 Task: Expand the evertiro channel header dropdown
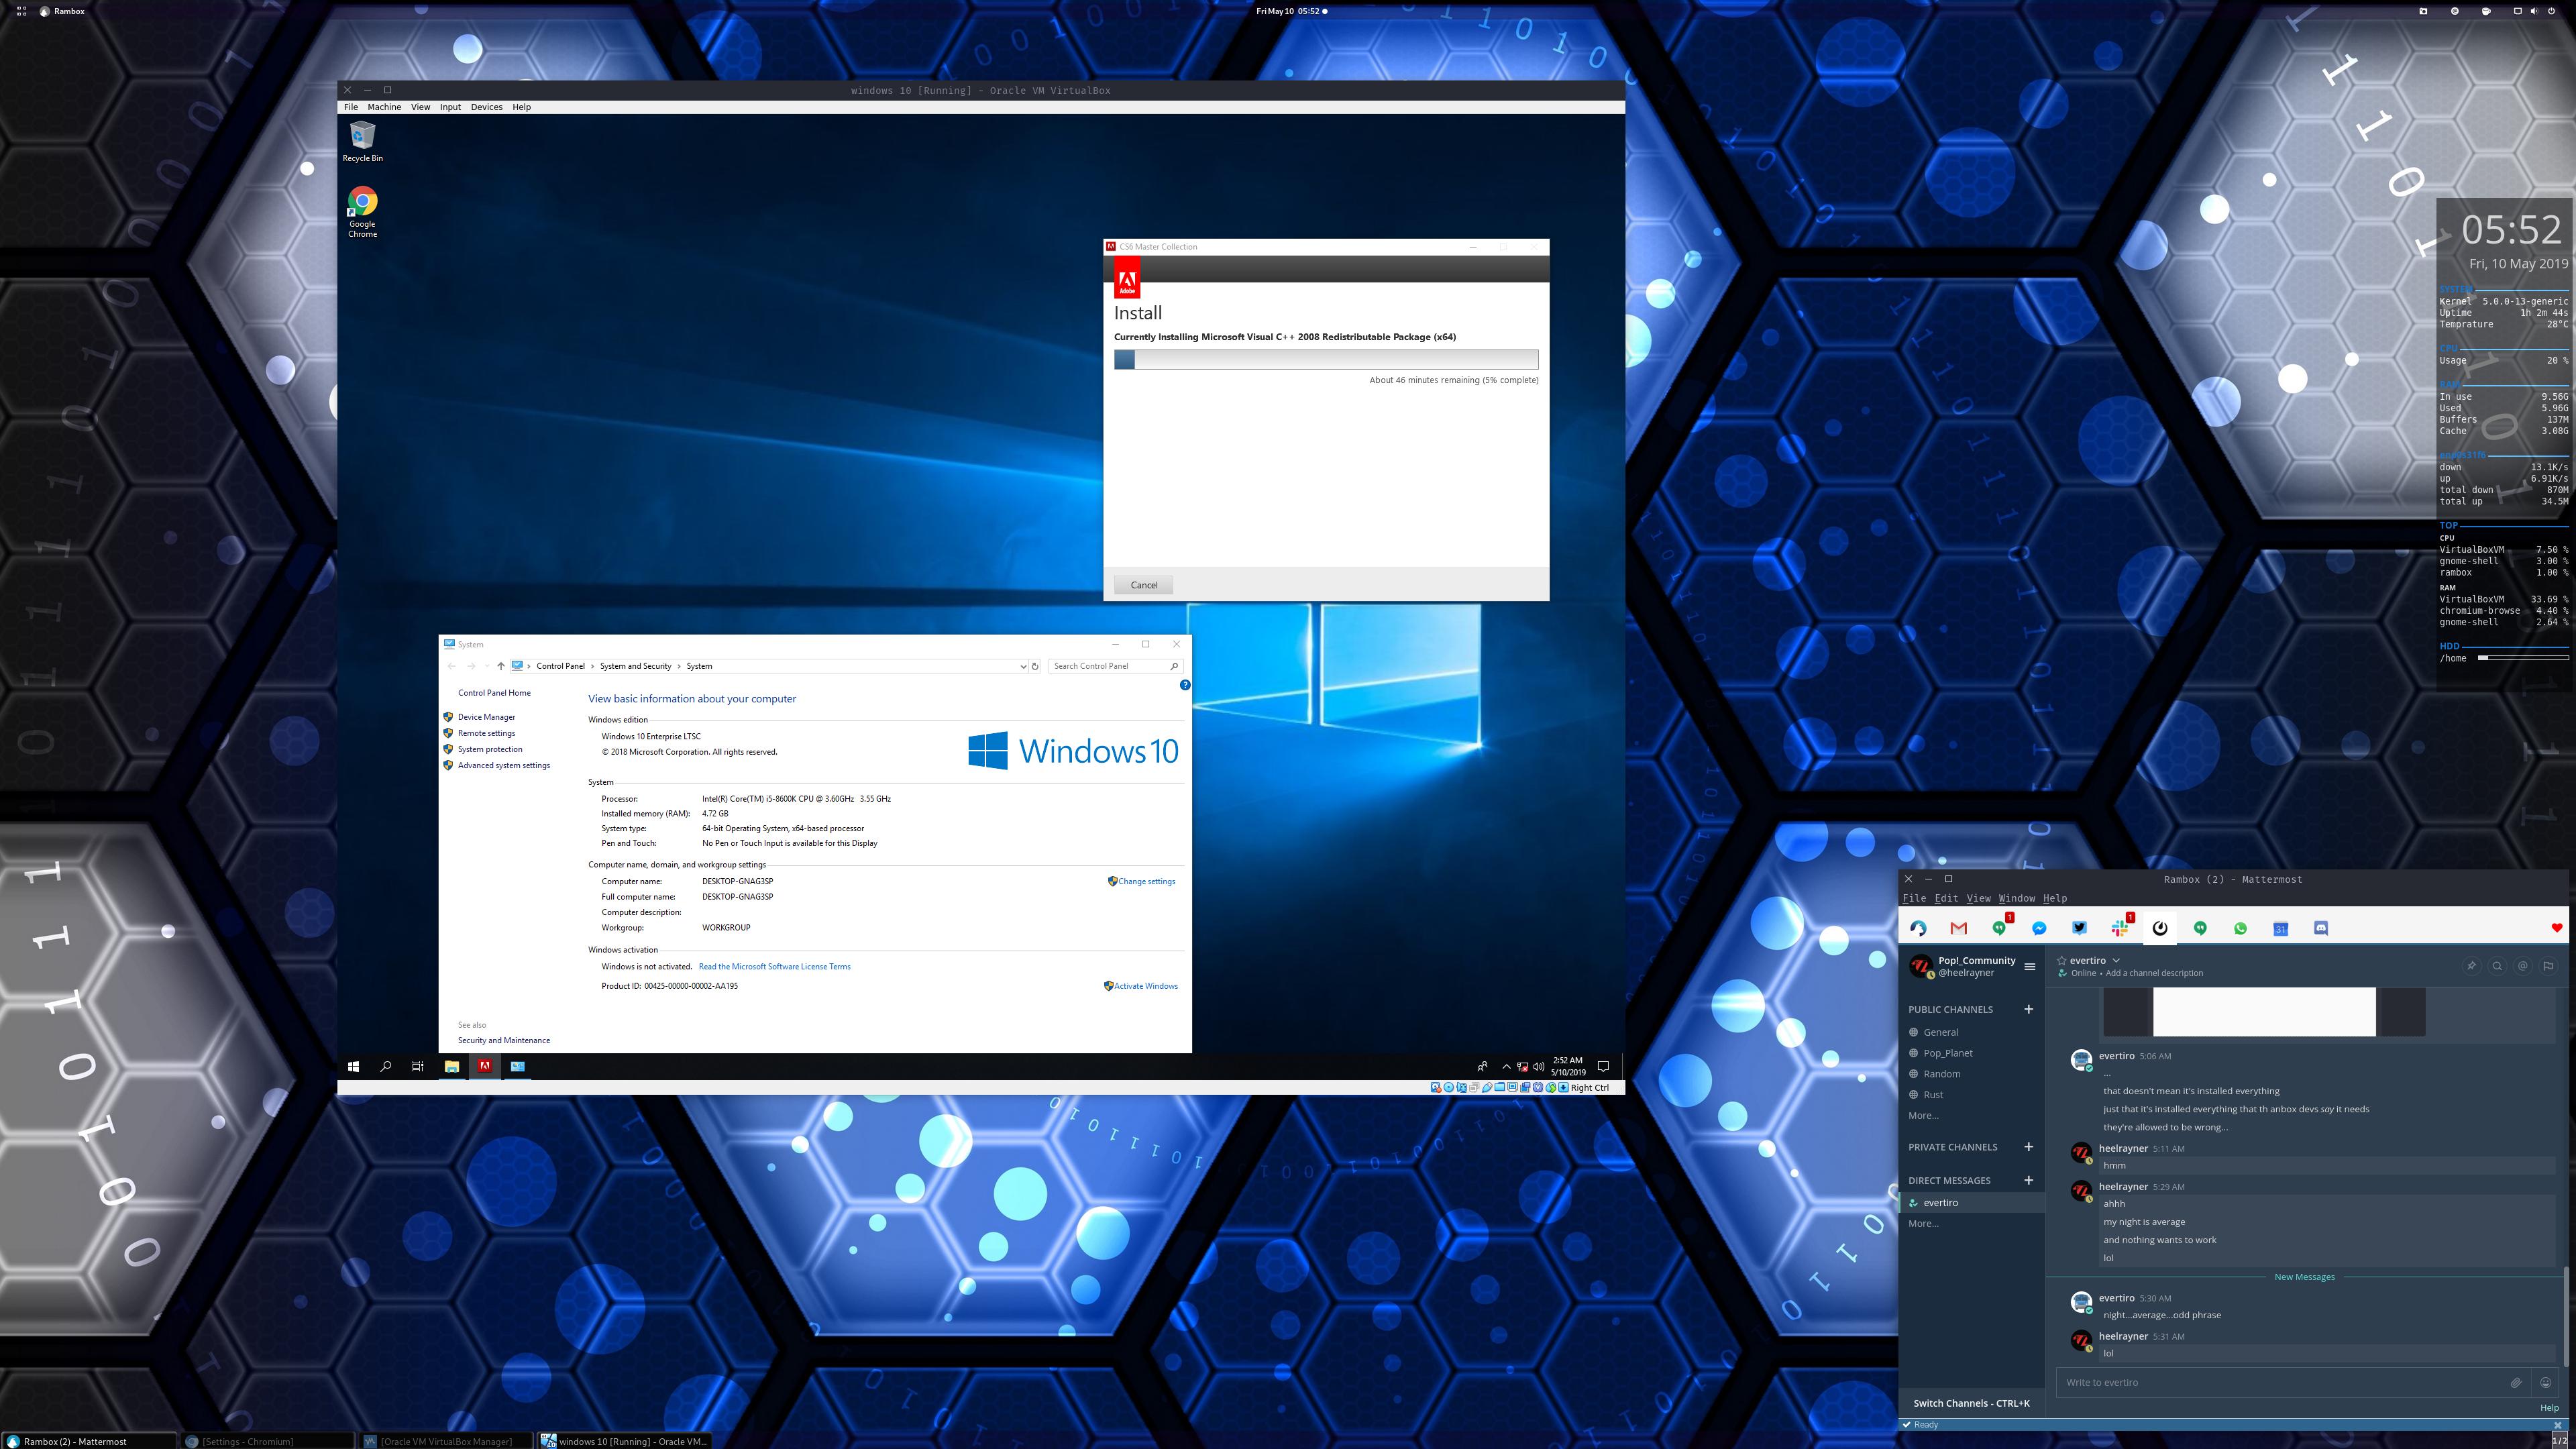tap(2116, 960)
